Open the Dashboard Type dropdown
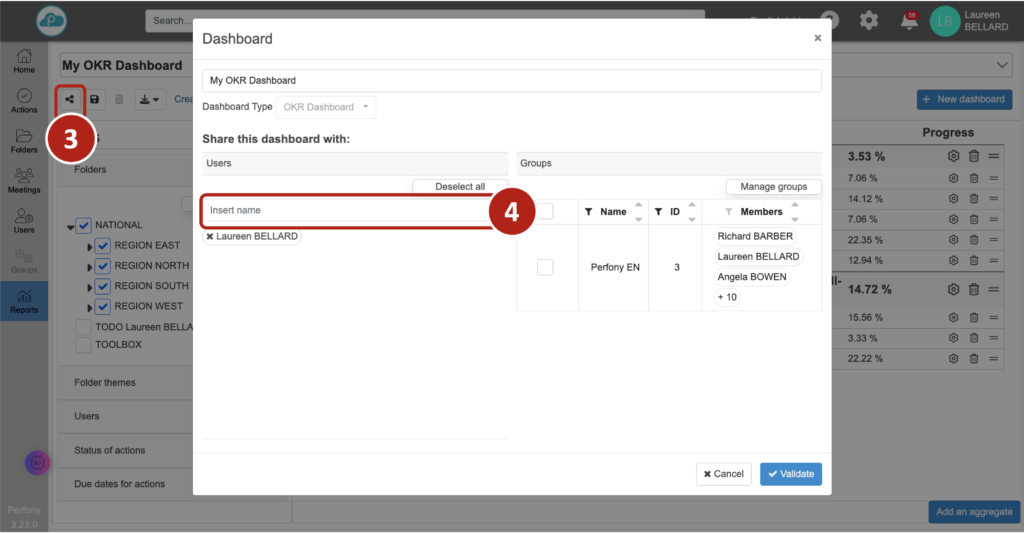 326,107
